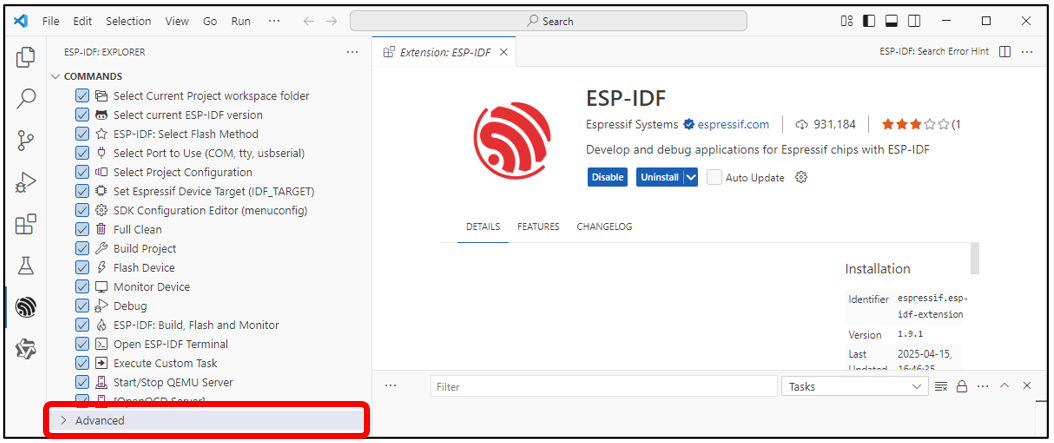The height and width of the screenshot is (443, 1054).
Task: Uncheck the Flash Device checkbox
Action: pyautogui.click(x=83, y=268)
